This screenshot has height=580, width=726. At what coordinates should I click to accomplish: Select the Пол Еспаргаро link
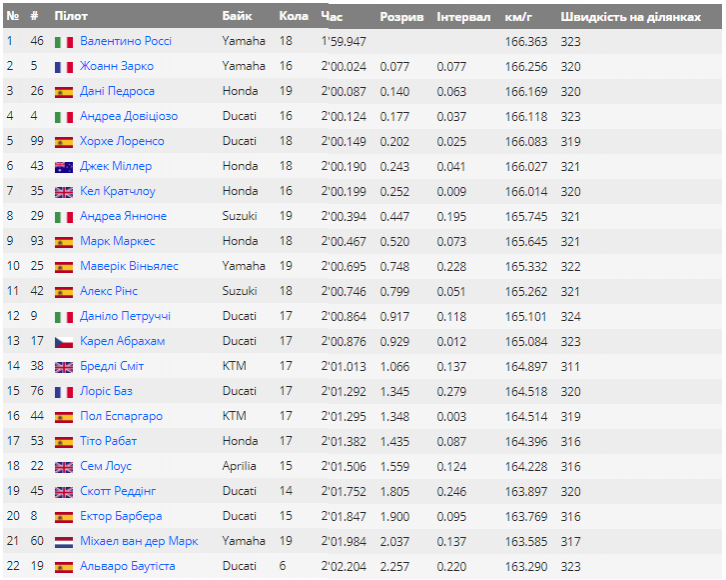121,416
